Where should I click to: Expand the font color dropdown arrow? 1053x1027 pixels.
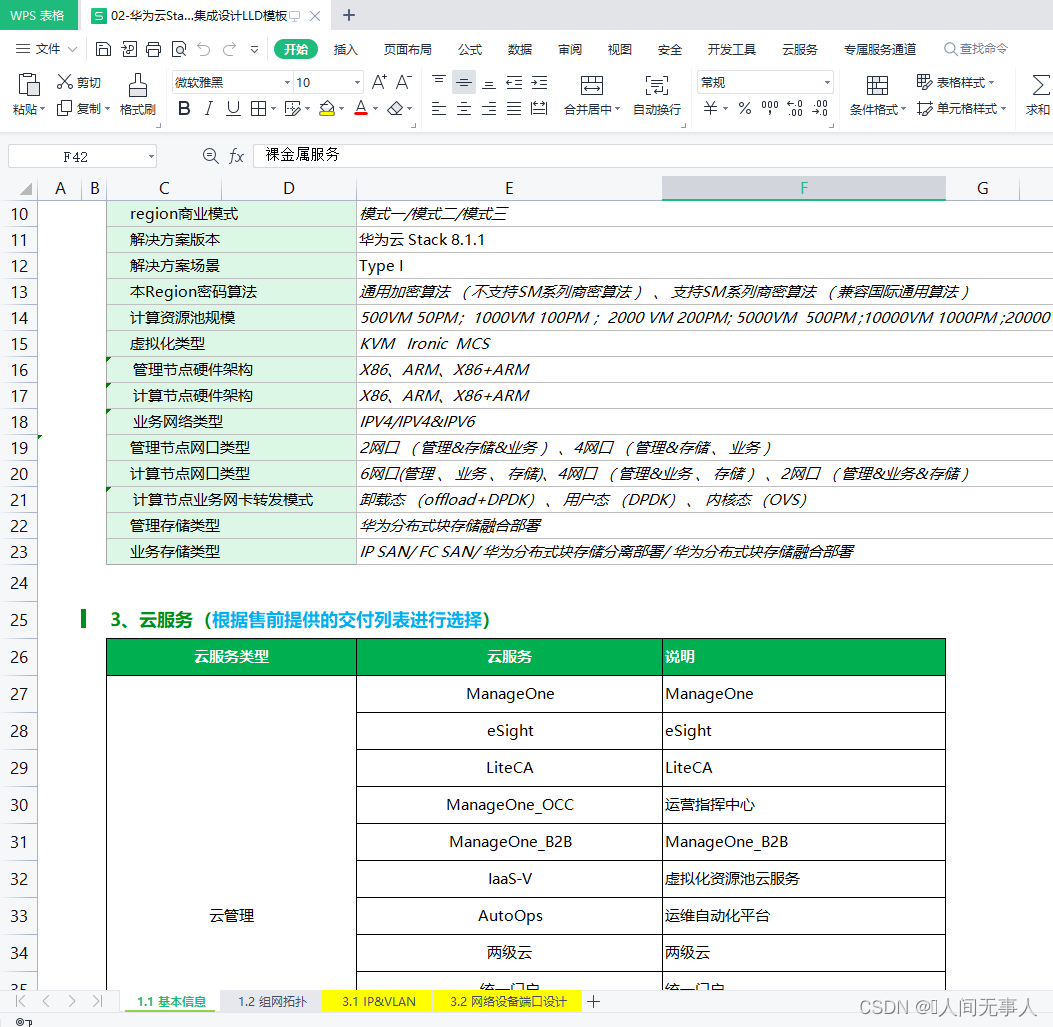(375, 108)
